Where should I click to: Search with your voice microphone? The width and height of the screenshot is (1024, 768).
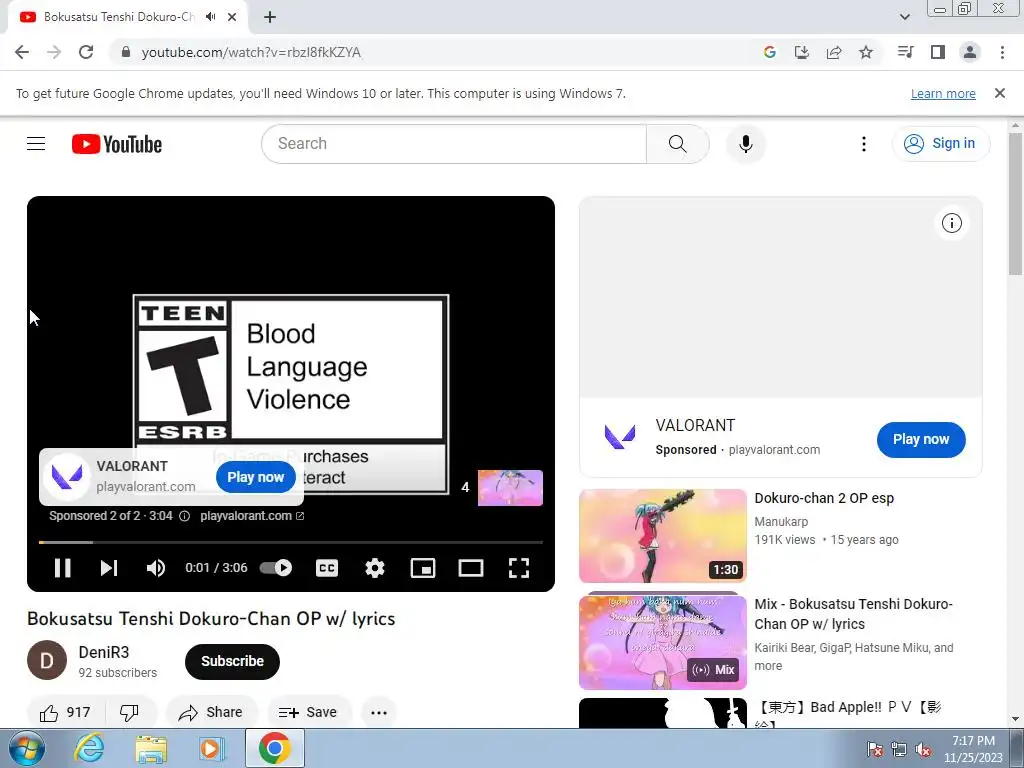click(746, 144)
